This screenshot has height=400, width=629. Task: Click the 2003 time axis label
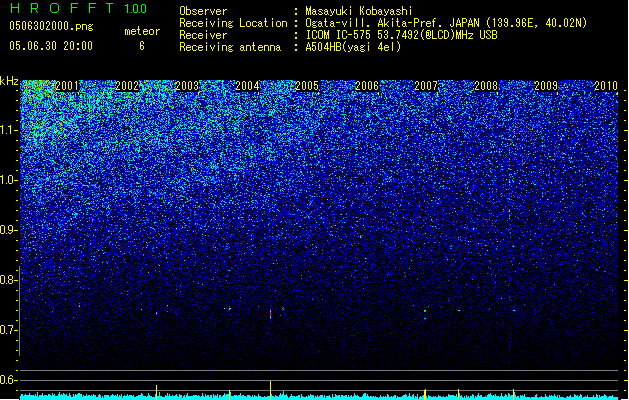187,85
